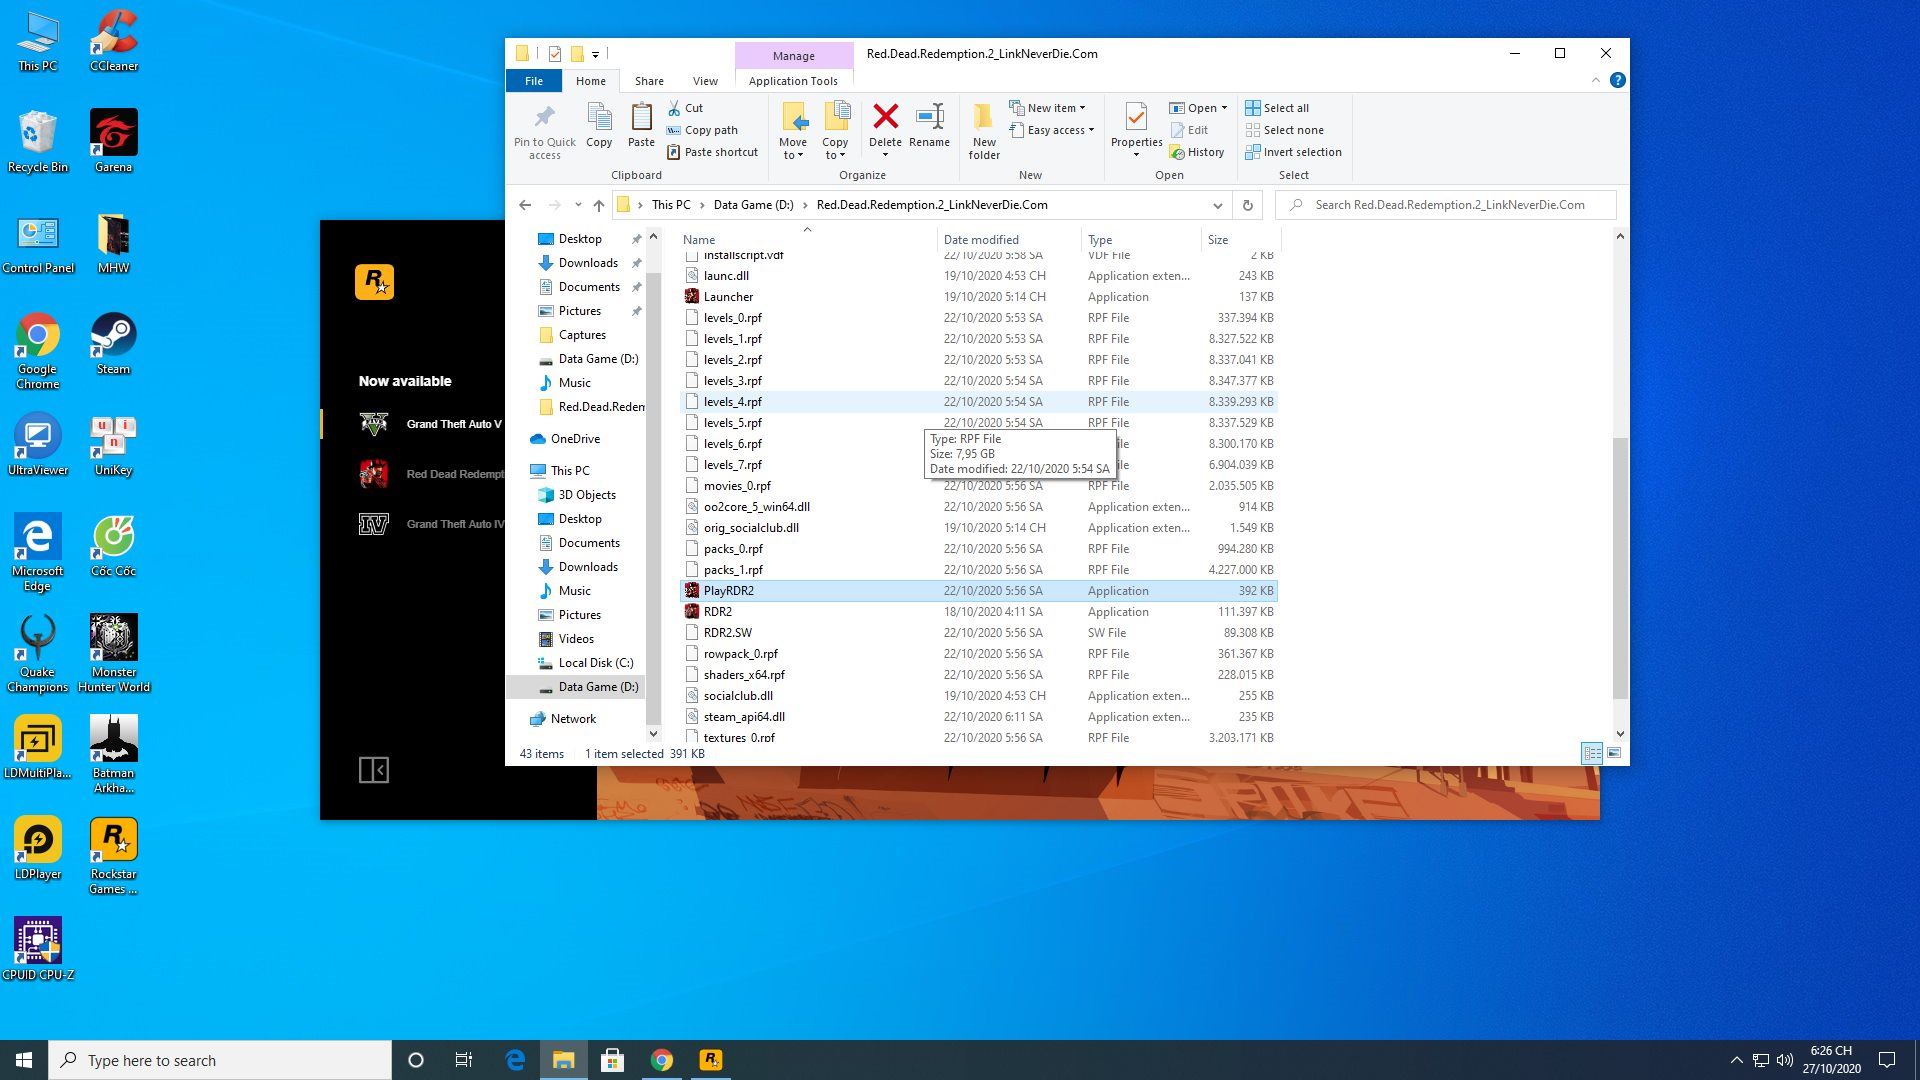Viewport: 1920px width, 1080px height.
Task: Open Explorer Help question mark icon
Action: [x=1617, y=80]
